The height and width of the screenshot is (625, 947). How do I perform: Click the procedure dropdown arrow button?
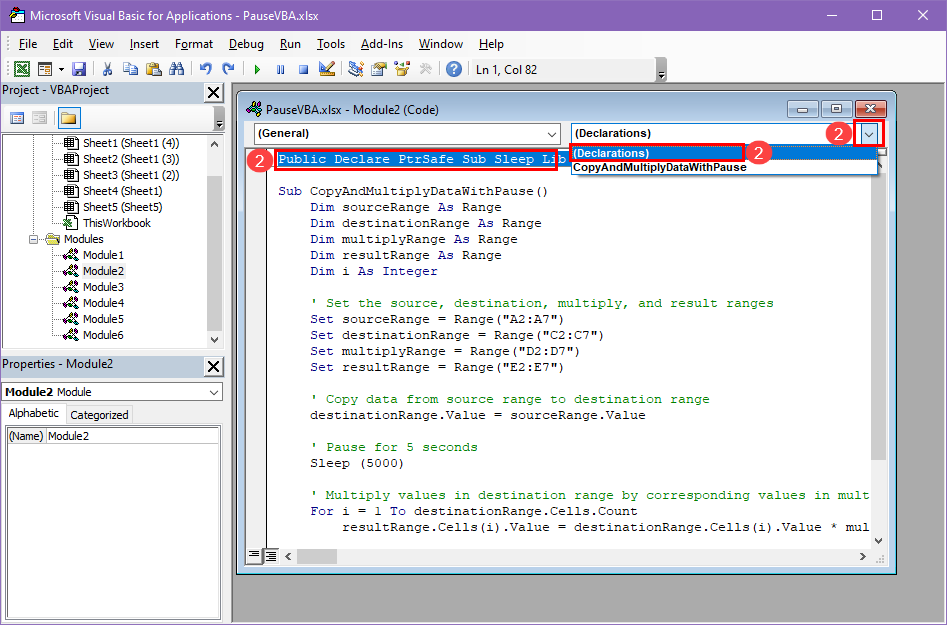click(869, 133)
